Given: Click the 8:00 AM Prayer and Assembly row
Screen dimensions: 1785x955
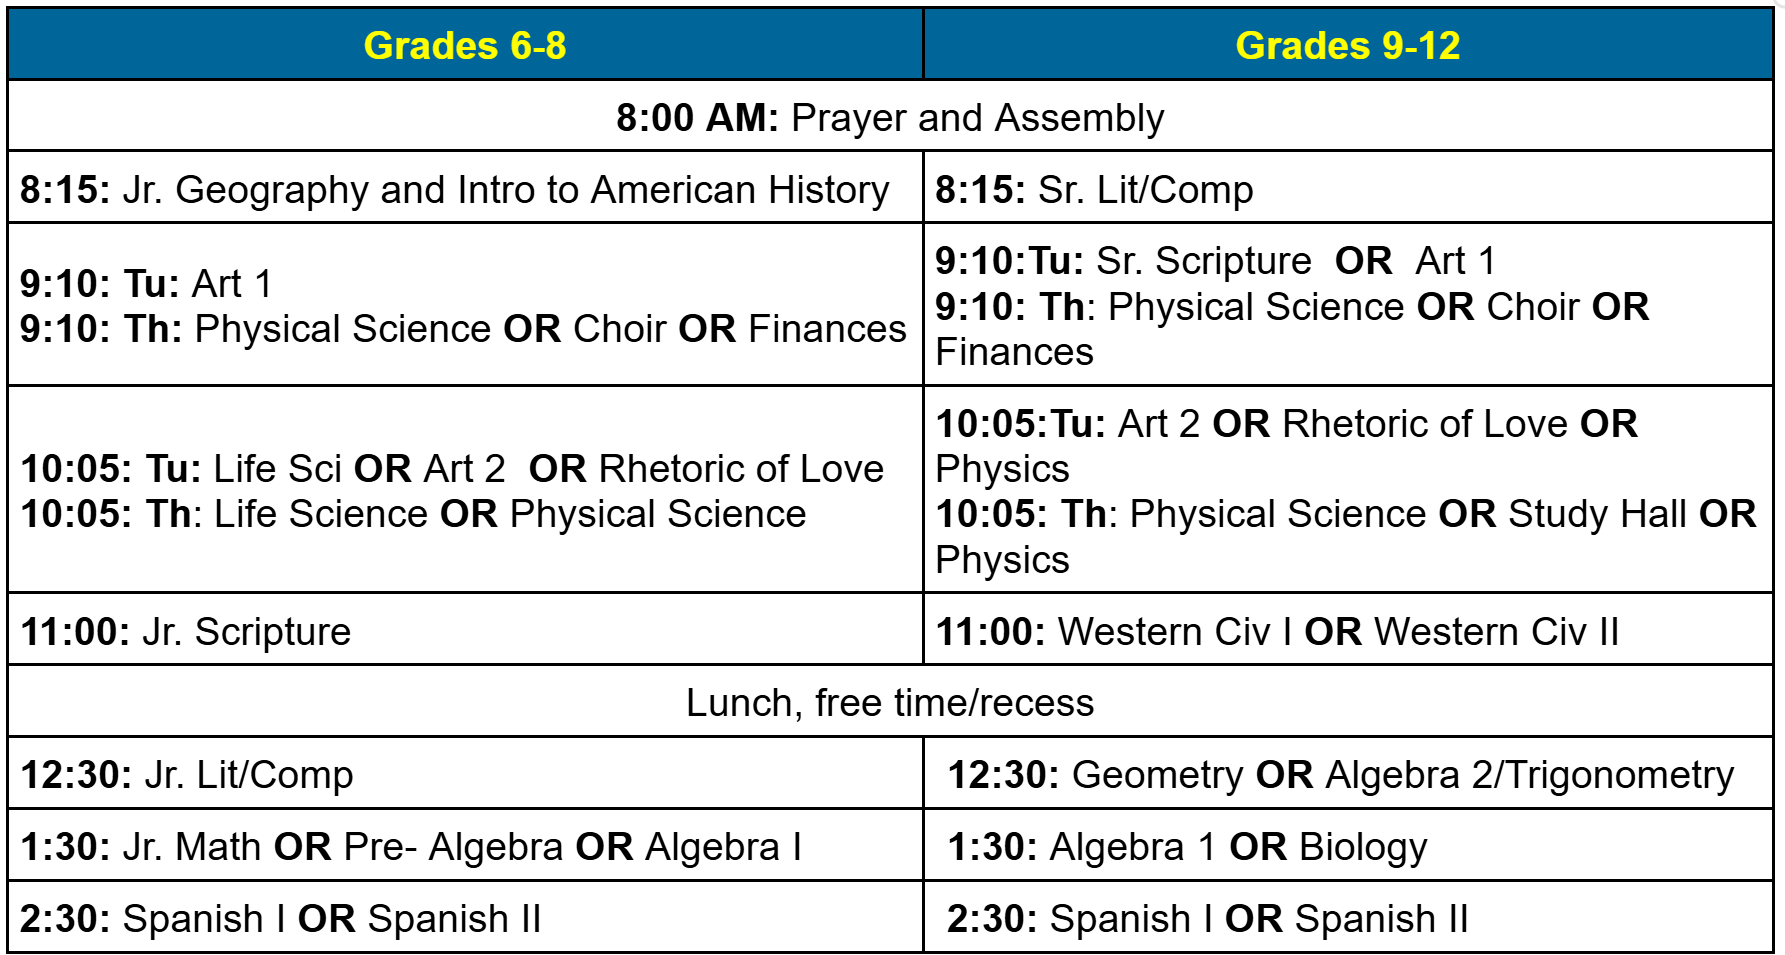Looking at the screenshot, I should pos(890,117).
